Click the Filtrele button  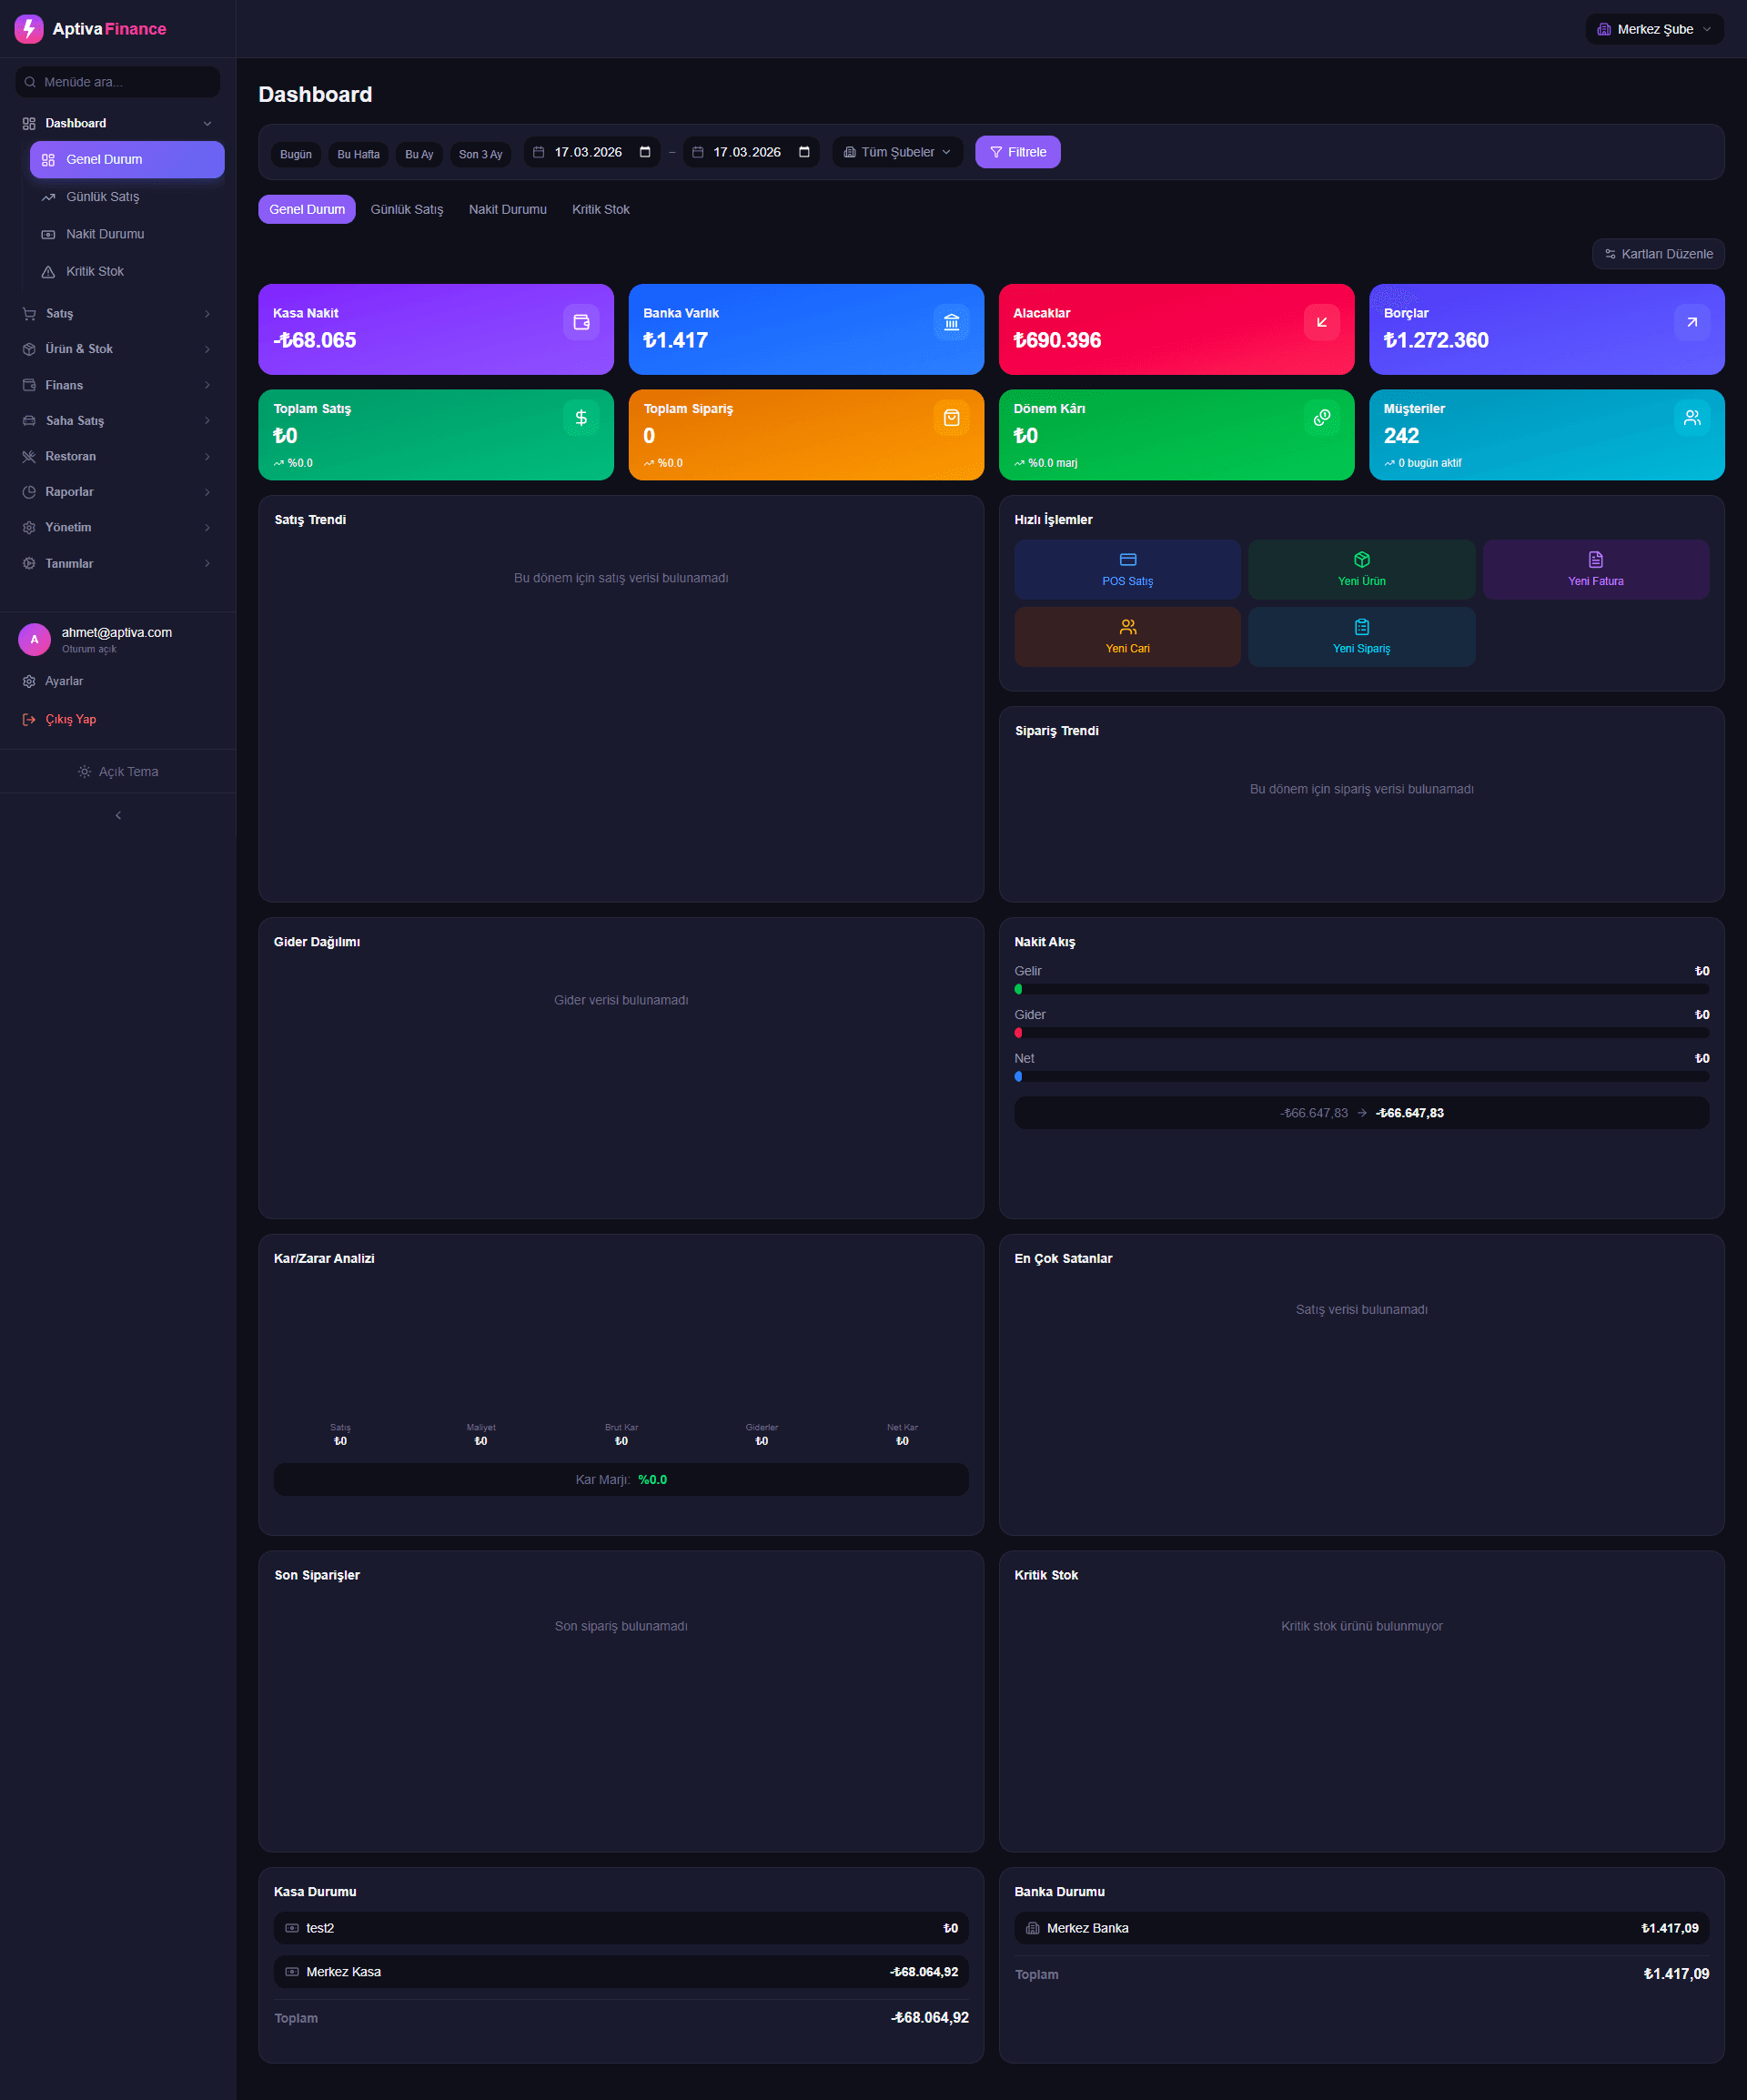[x=1017, y=151]
